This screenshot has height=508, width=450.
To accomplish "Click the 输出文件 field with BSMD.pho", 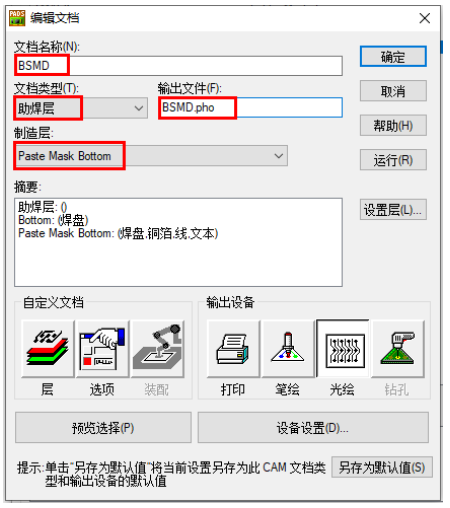I will [x=250, y=108].
